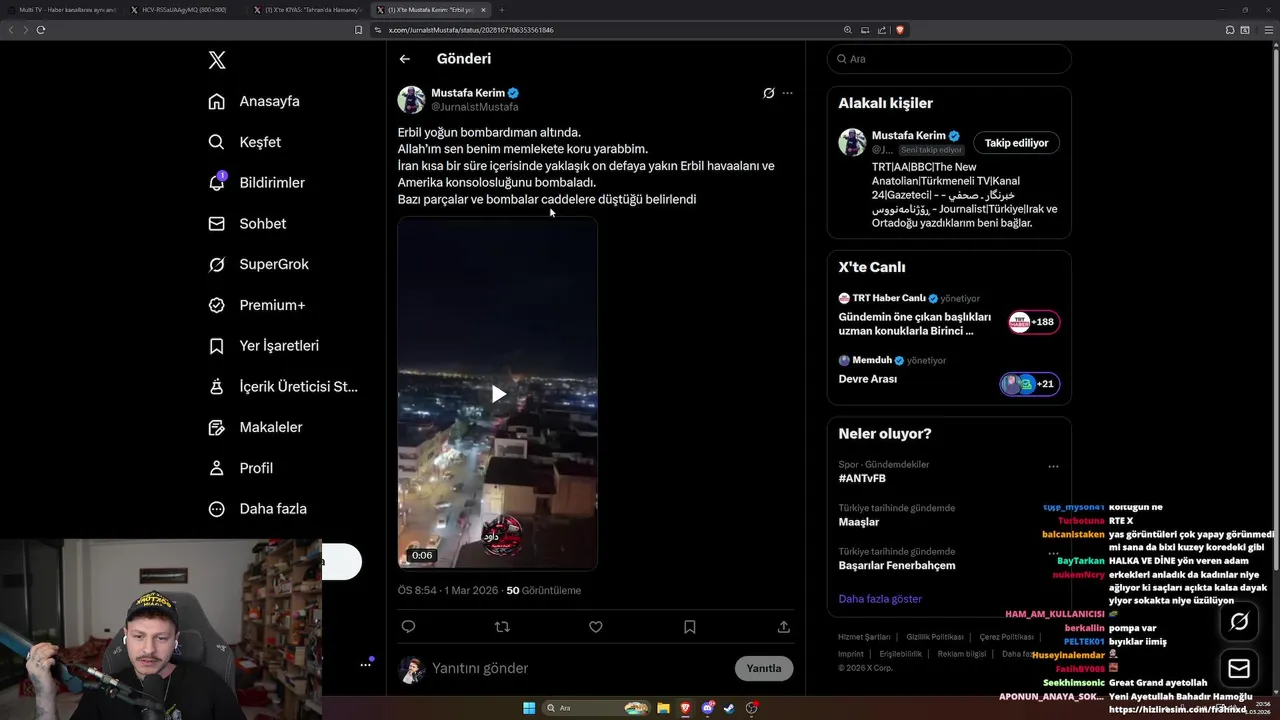
Task: Go back with the Gönderi arrow
Action: [x=405, y=59]
